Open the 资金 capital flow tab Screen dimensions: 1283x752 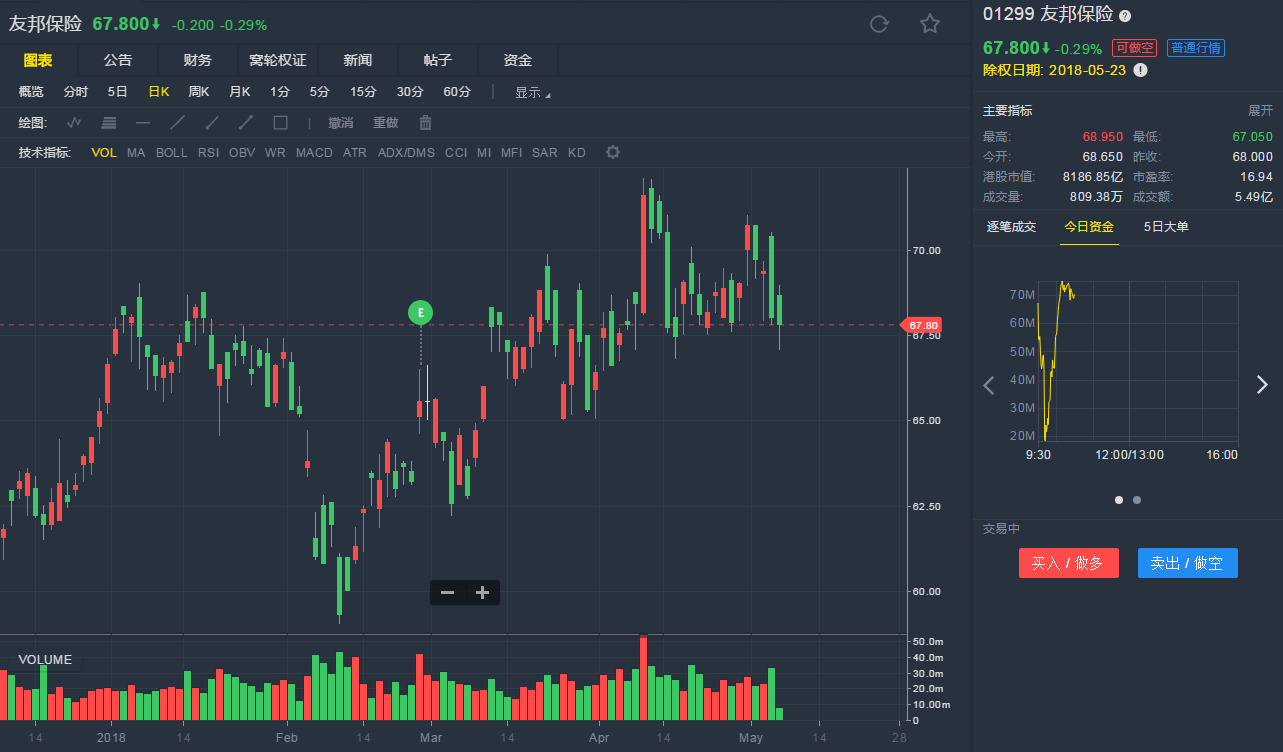[517, 61]
